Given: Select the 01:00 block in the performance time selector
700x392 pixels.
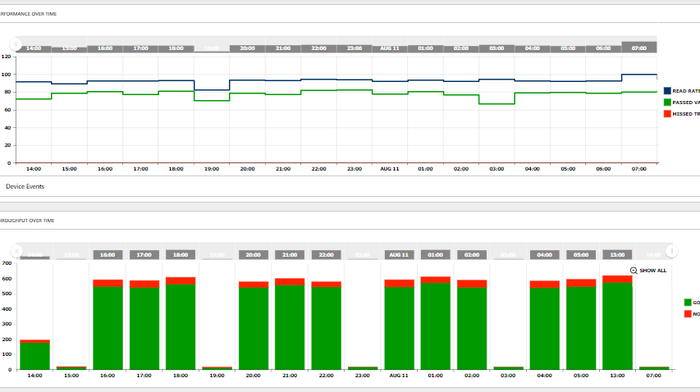Looking at the screenshot, I should [425, 49].
